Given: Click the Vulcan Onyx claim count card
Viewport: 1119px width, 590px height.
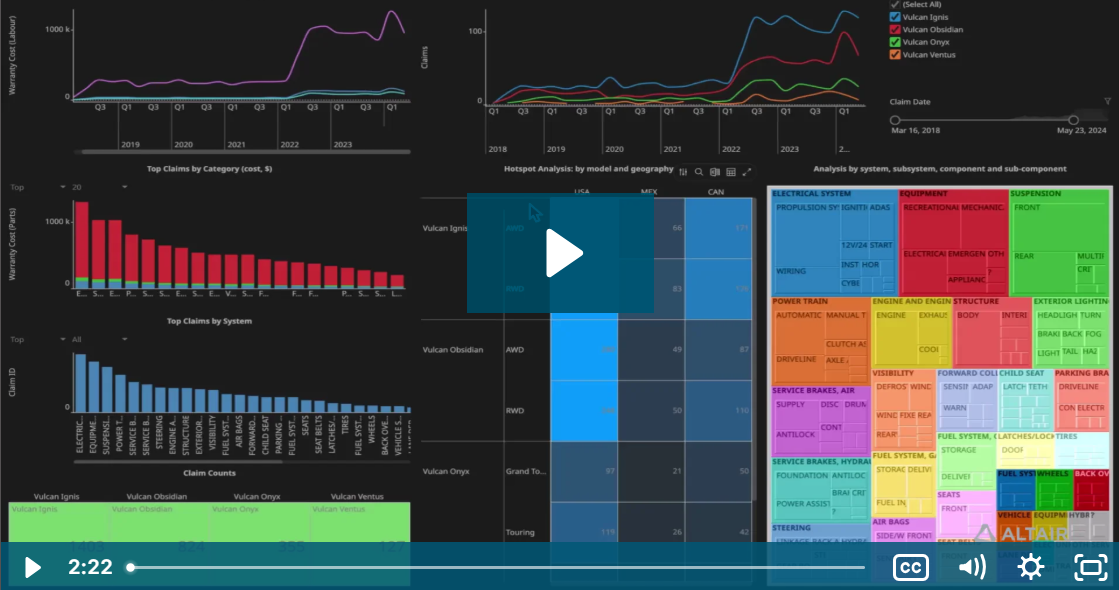Looking at the screenshot, I should [260, 524].
